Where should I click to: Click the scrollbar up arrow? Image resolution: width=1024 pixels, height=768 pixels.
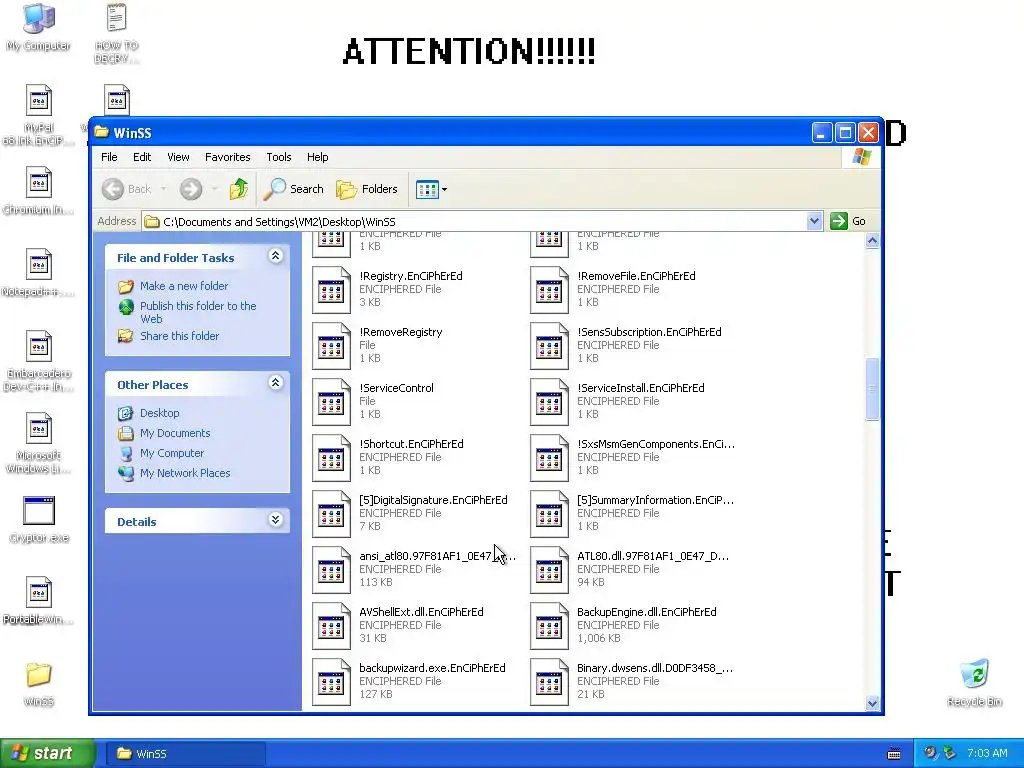pyautogui.click(x=872, y=240)
